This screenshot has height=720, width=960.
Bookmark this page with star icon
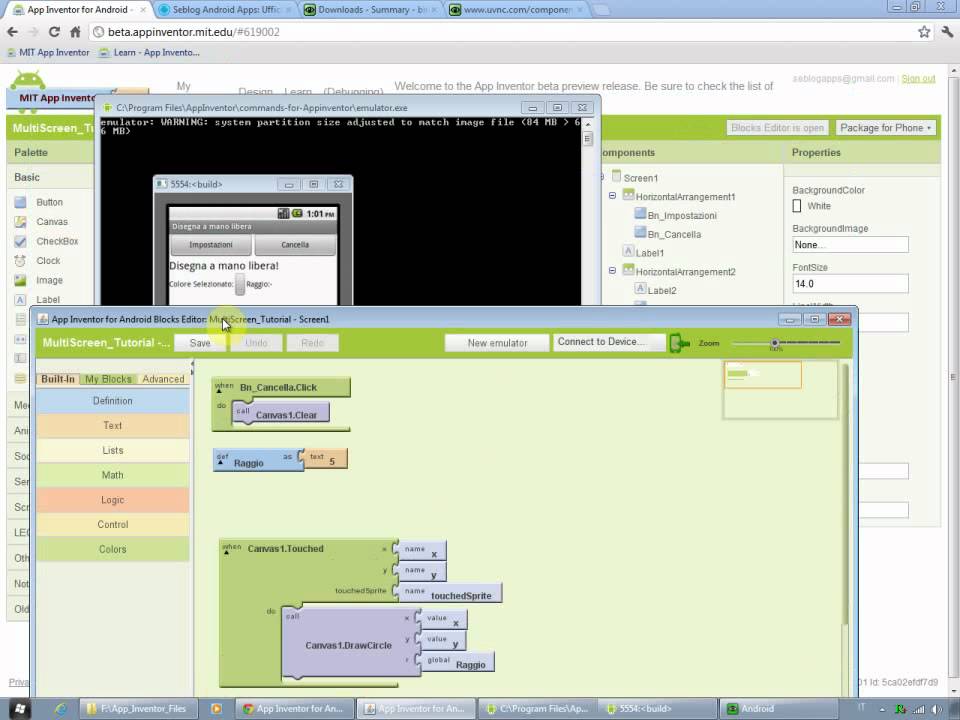click(x=924, y=32)
